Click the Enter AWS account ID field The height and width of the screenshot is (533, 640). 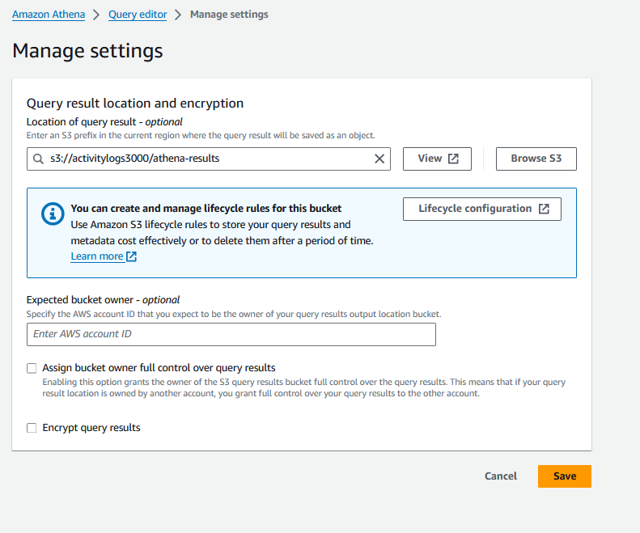click(x=231, y=334)
